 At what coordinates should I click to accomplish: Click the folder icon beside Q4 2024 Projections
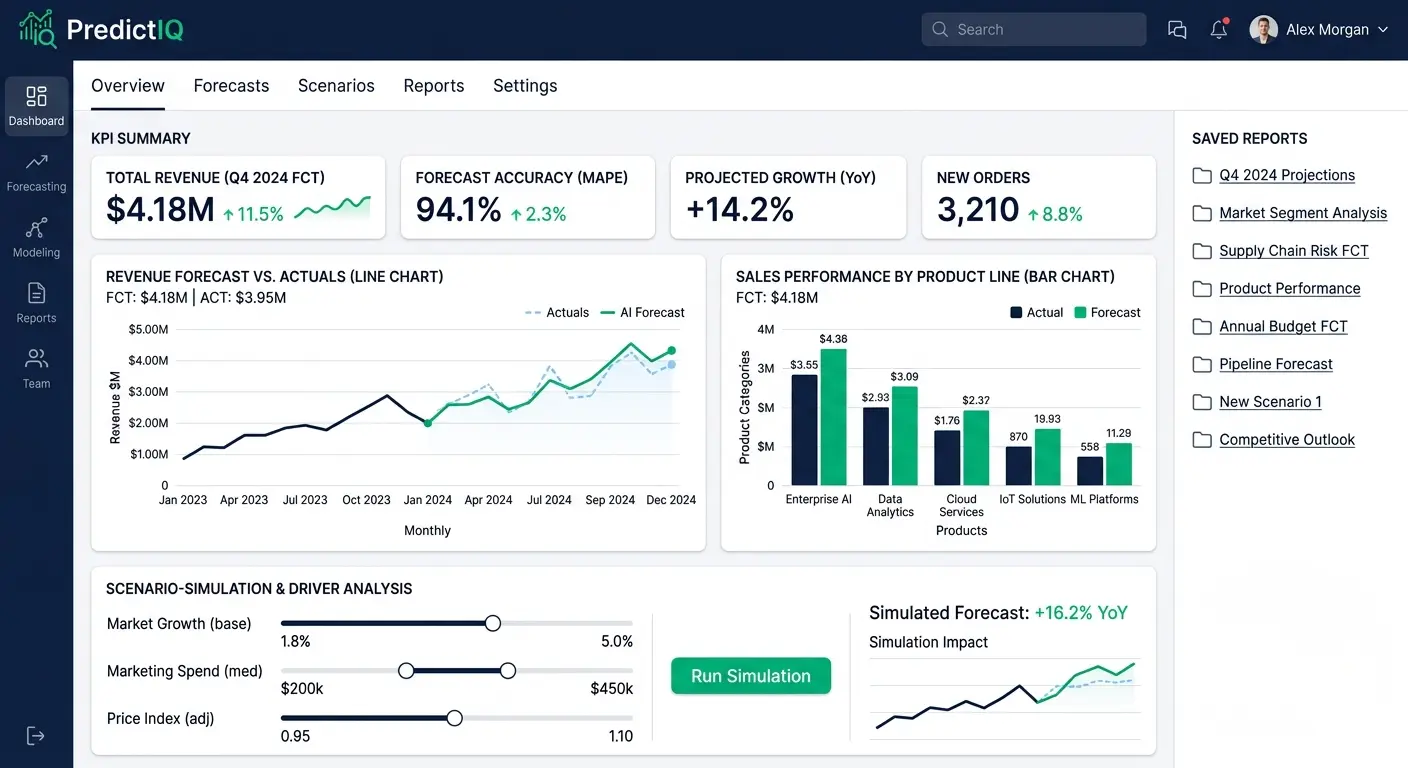pyautogui.click(x=1202, y=176)
